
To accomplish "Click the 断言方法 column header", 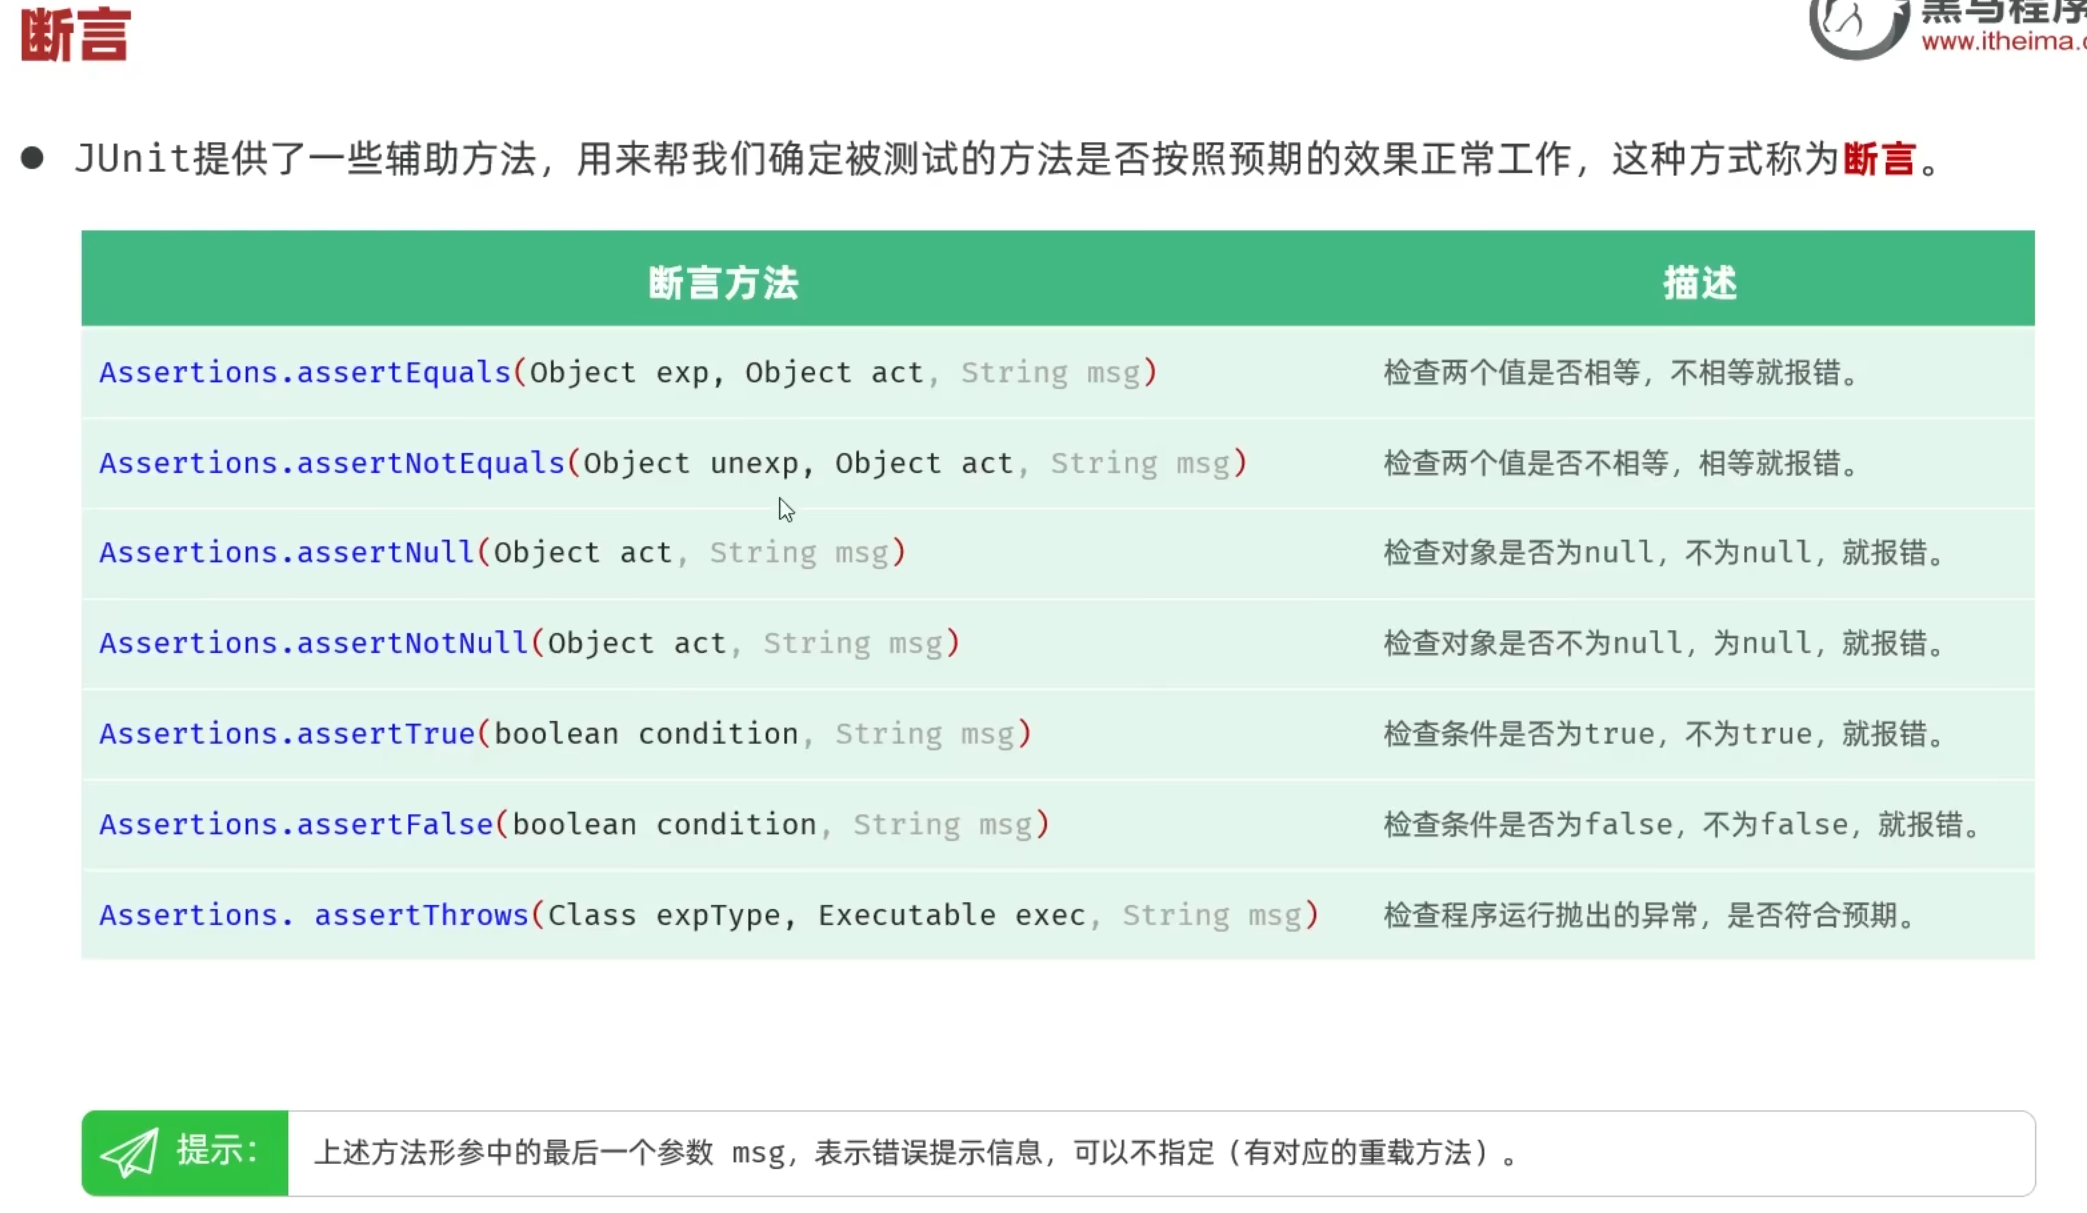I will (x=723, y=283).
